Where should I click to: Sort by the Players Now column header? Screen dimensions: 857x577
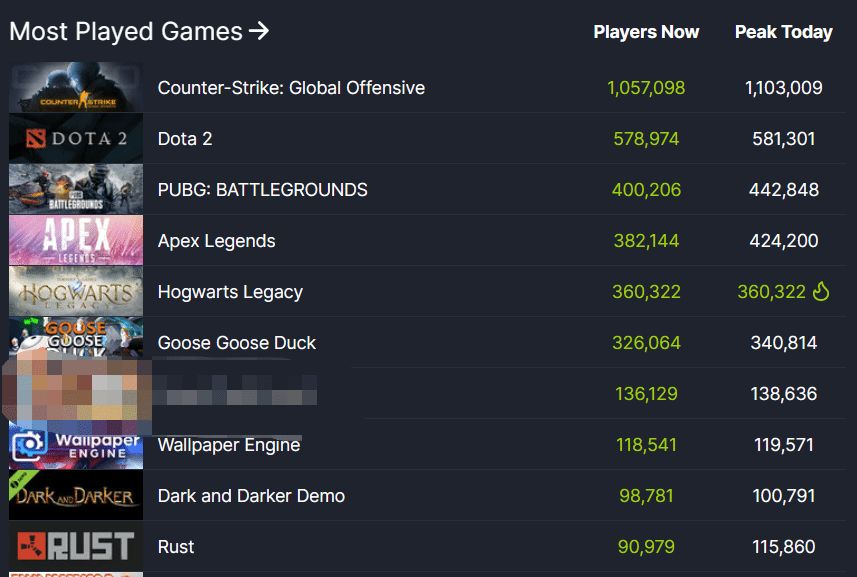coord(646,32)
